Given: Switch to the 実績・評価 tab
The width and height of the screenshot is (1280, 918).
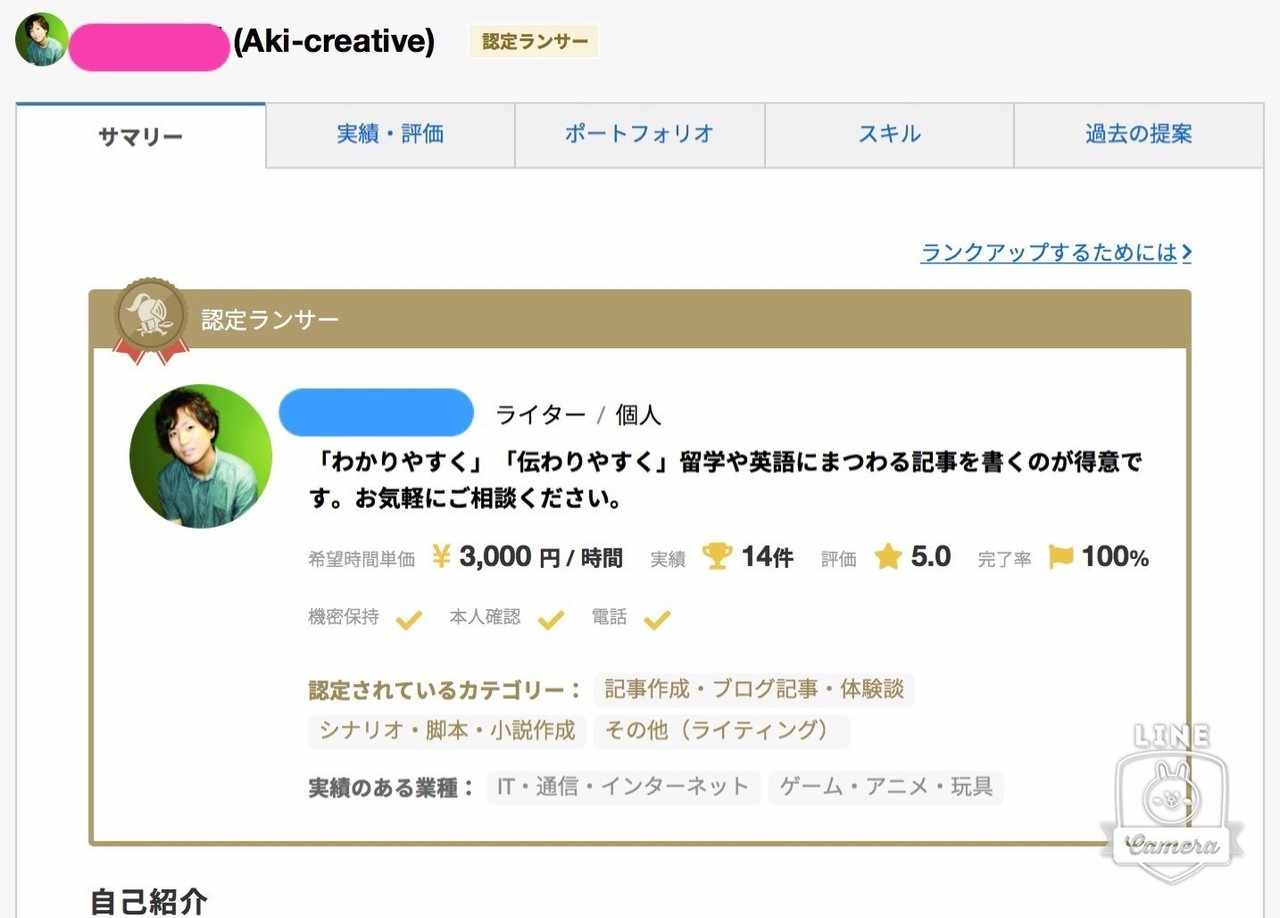Looking at the screenshot, I should pos(390,135).
